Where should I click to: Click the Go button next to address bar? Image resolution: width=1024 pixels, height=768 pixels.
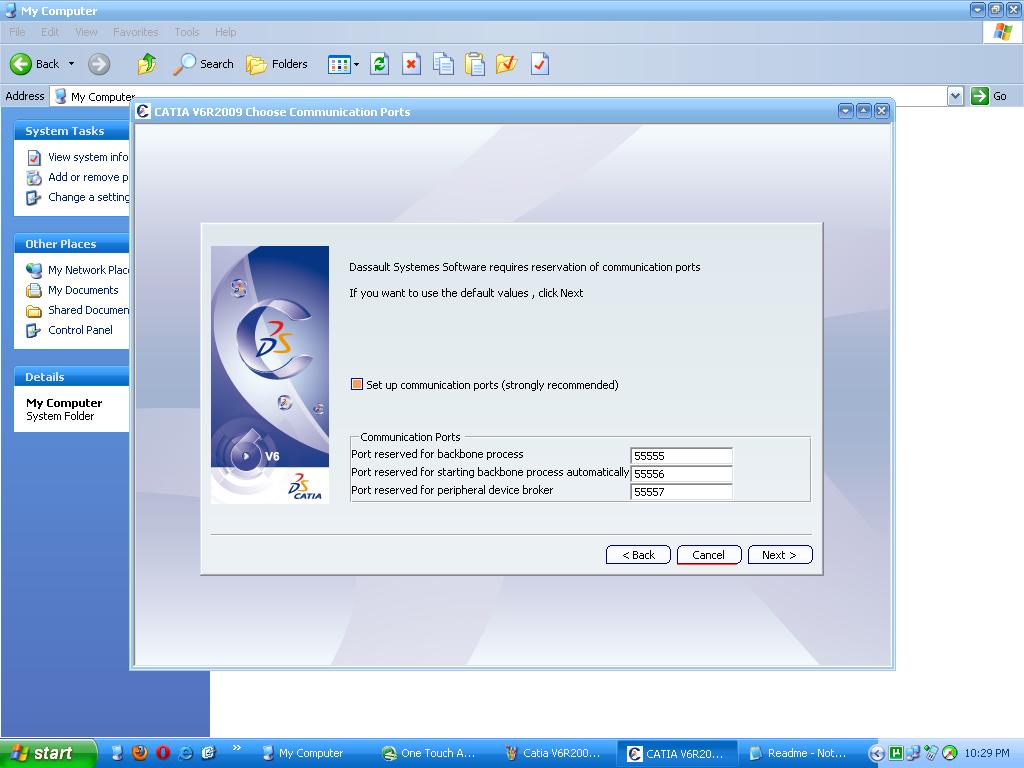pyautogui.click(x=989, y=97)
